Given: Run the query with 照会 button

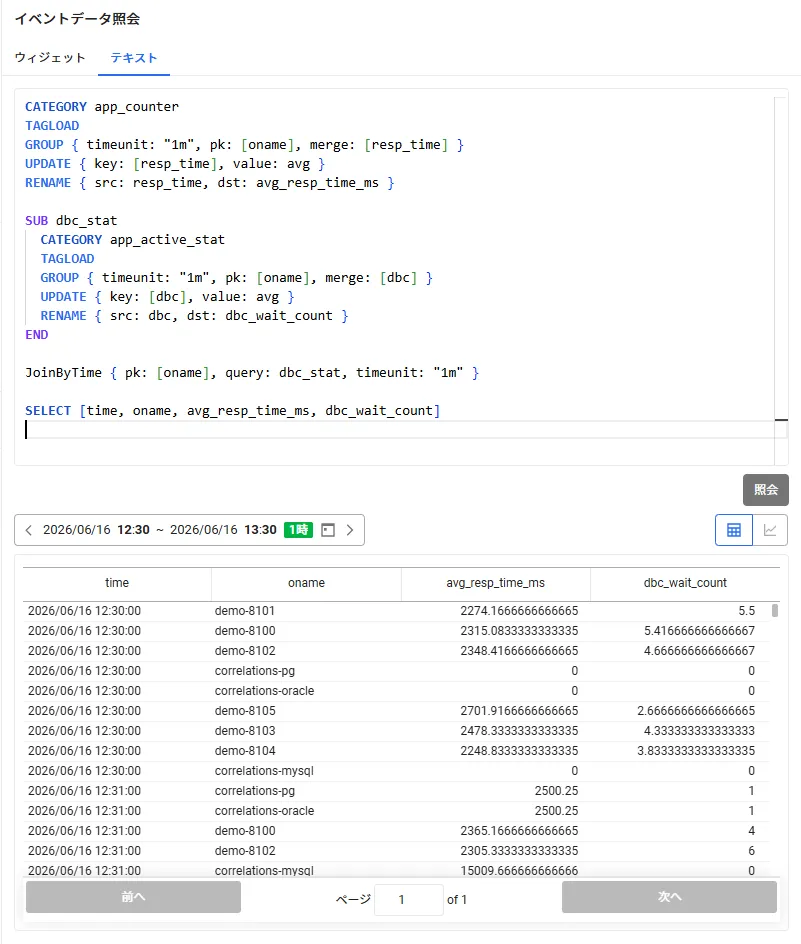Looking at the screenshot, I should (x=765, y=489).
